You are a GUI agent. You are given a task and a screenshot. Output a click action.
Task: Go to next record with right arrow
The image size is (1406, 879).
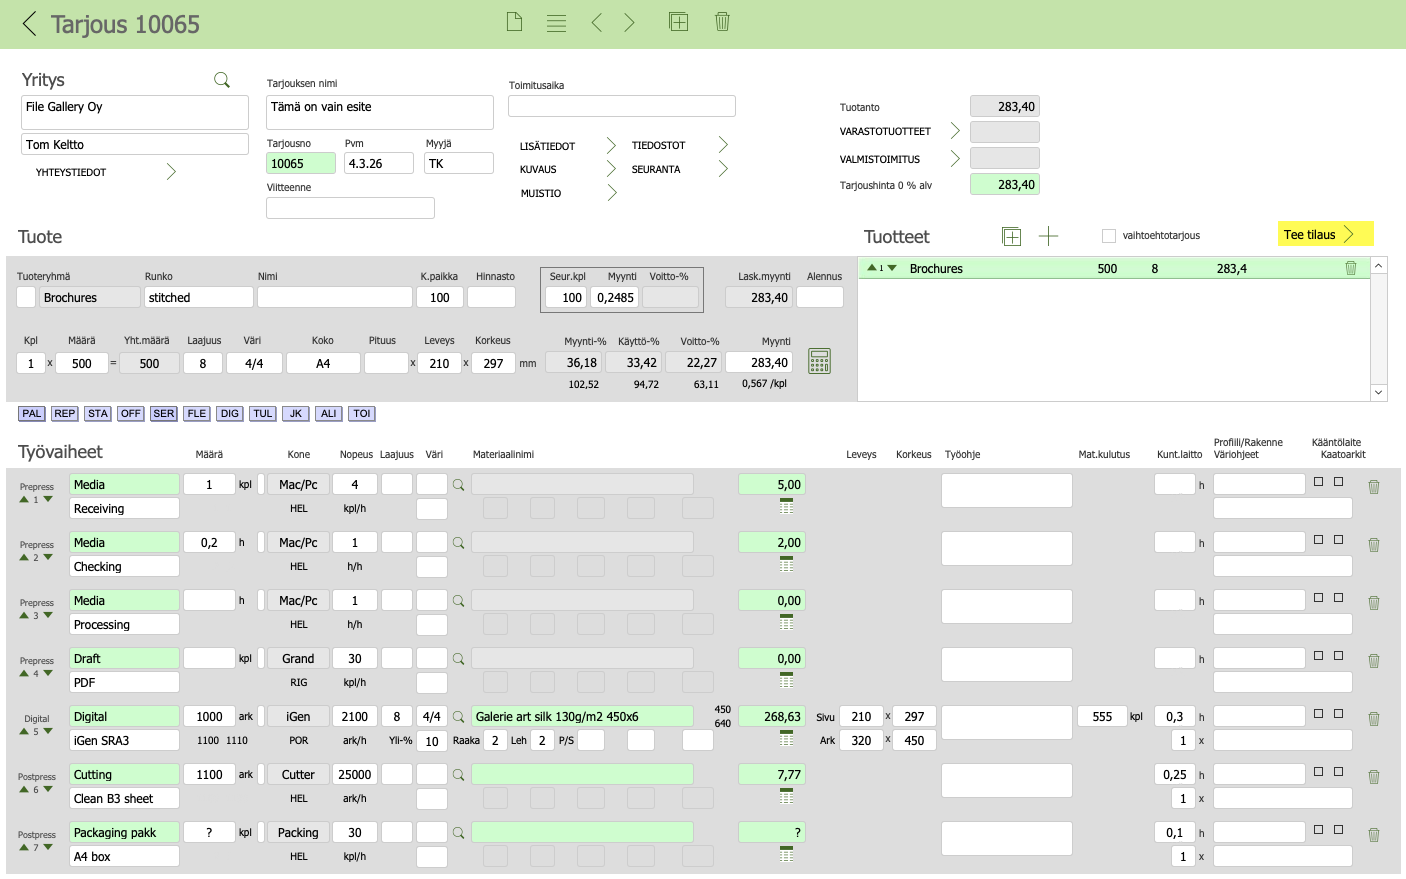click(x=630, y=22)
